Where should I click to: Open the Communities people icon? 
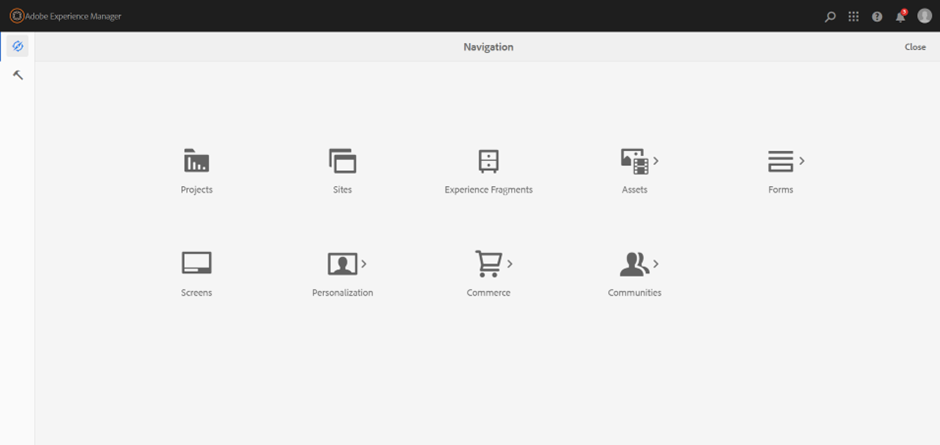coord(634,264)
